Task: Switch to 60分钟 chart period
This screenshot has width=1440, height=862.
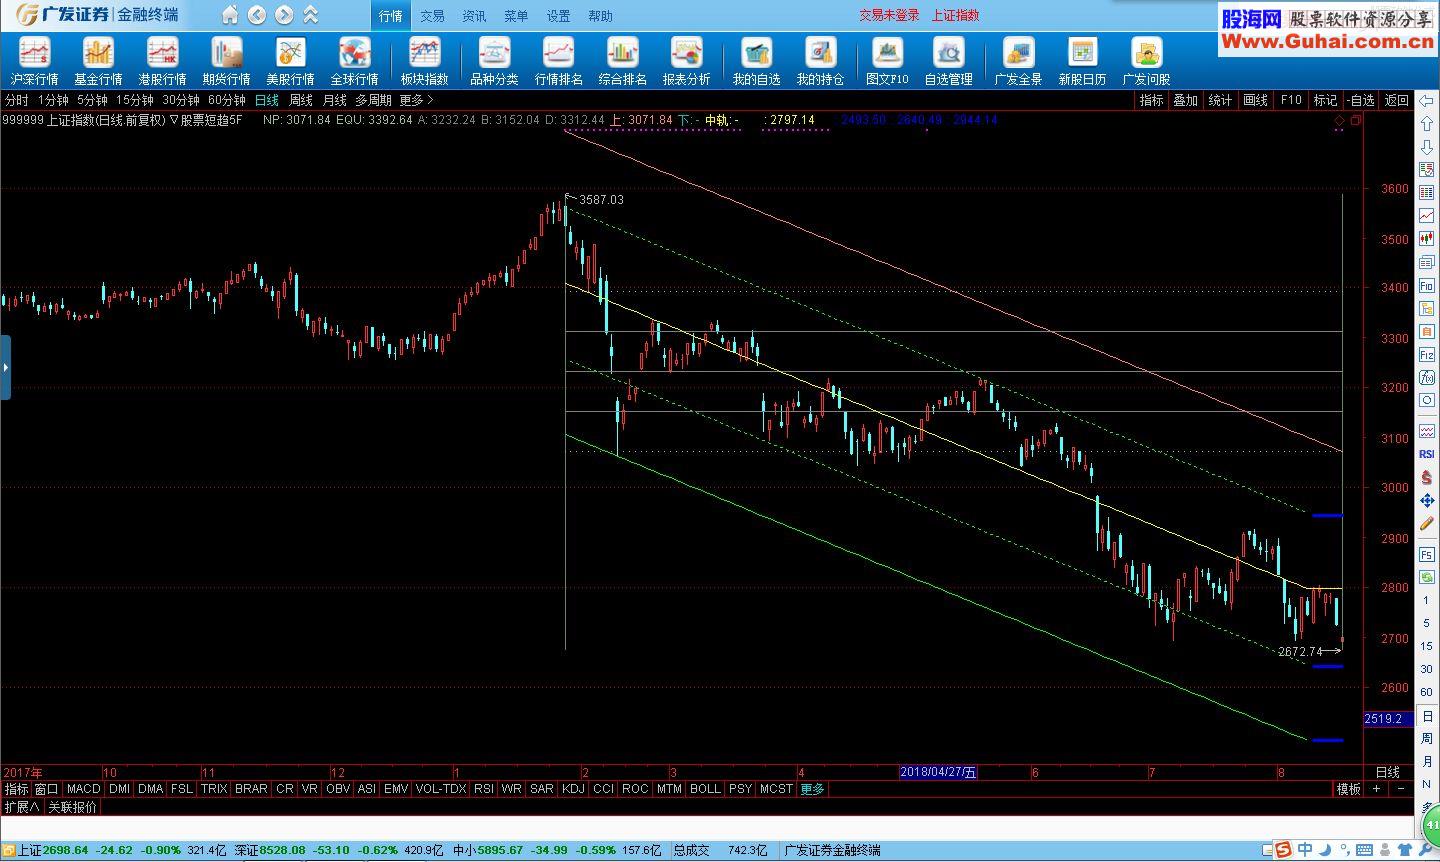Action: pyautogui.click(x=227, y=100)
